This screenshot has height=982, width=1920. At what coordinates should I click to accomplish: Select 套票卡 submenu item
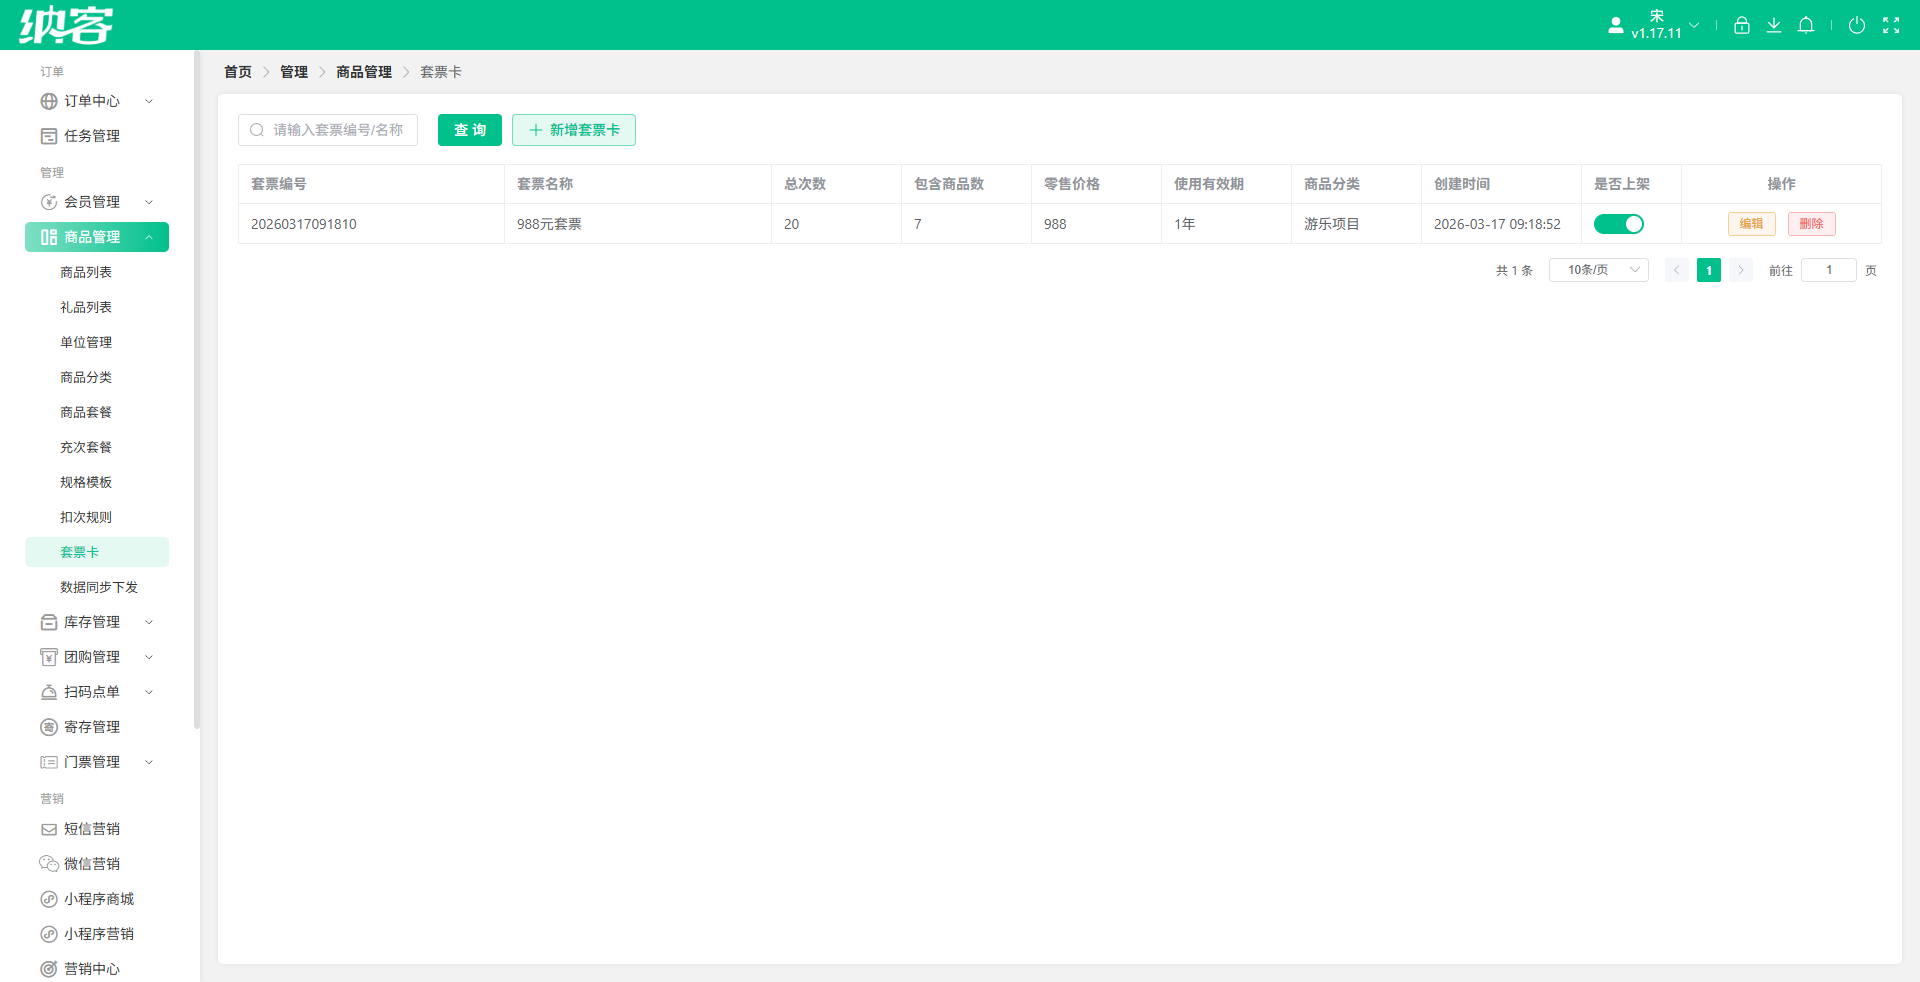pyautogui.click(x=97, y=552)
